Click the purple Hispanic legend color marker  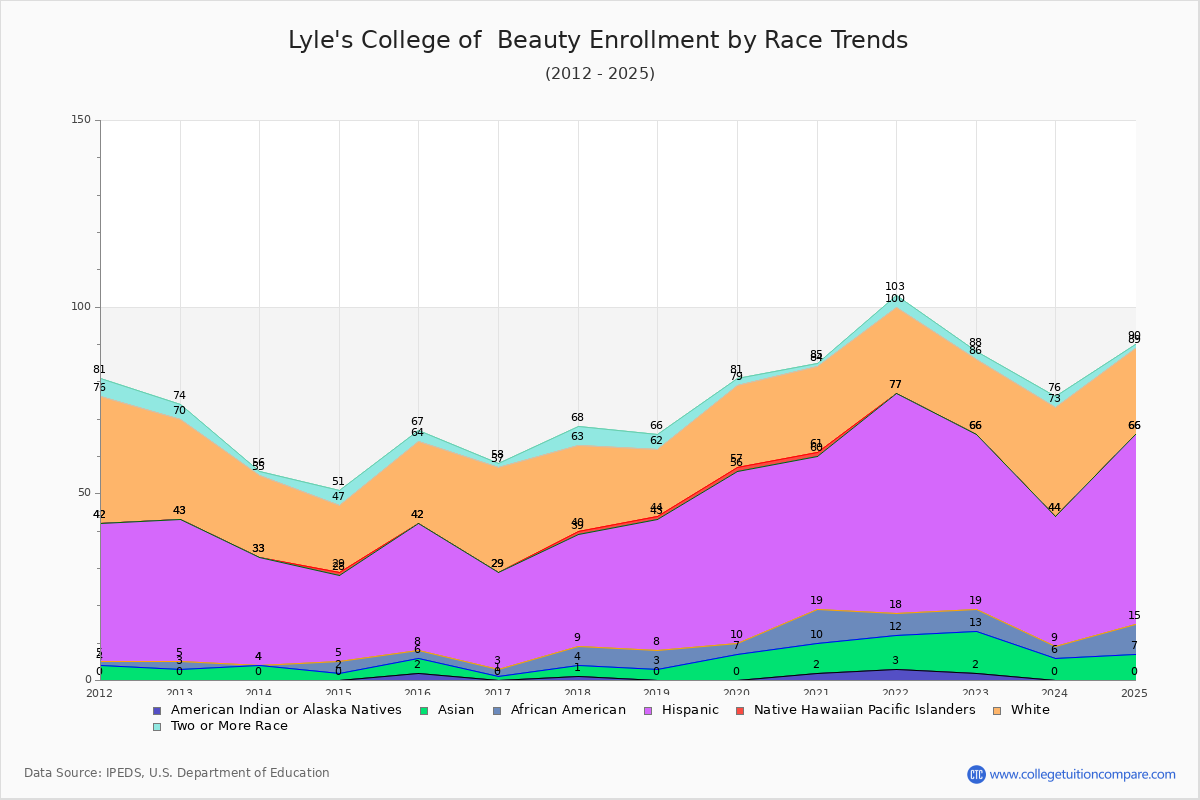pos(646,710)
